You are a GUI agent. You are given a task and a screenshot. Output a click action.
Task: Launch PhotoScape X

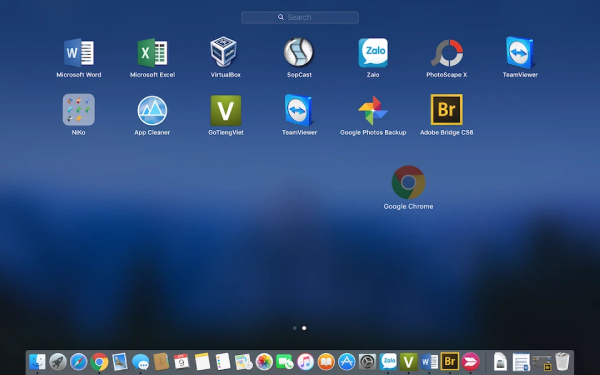[x=447, y=52]
